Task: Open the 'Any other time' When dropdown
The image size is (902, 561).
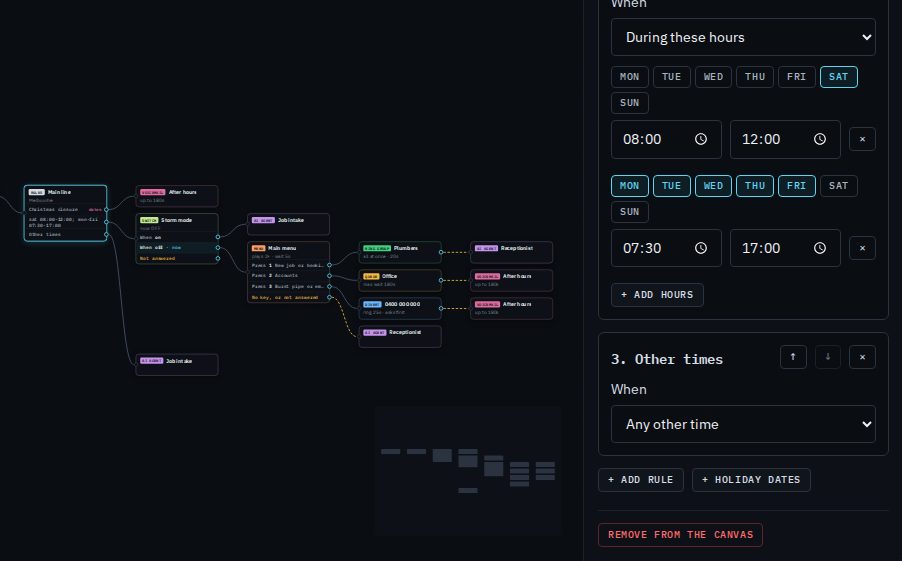Action: click(743, 425)
